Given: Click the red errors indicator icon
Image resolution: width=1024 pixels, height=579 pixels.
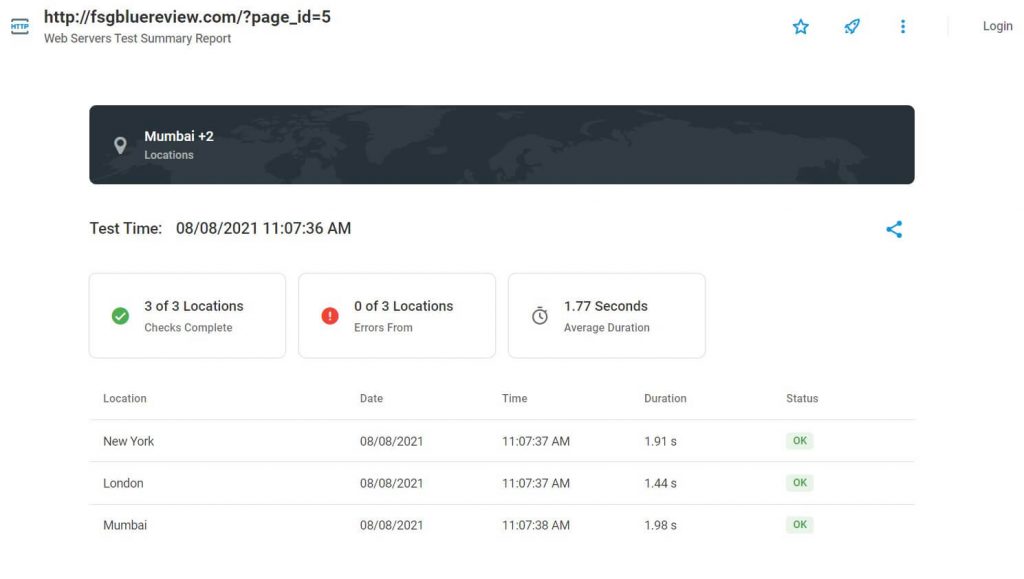Looking at the screenshot, I should coord(330,314).
